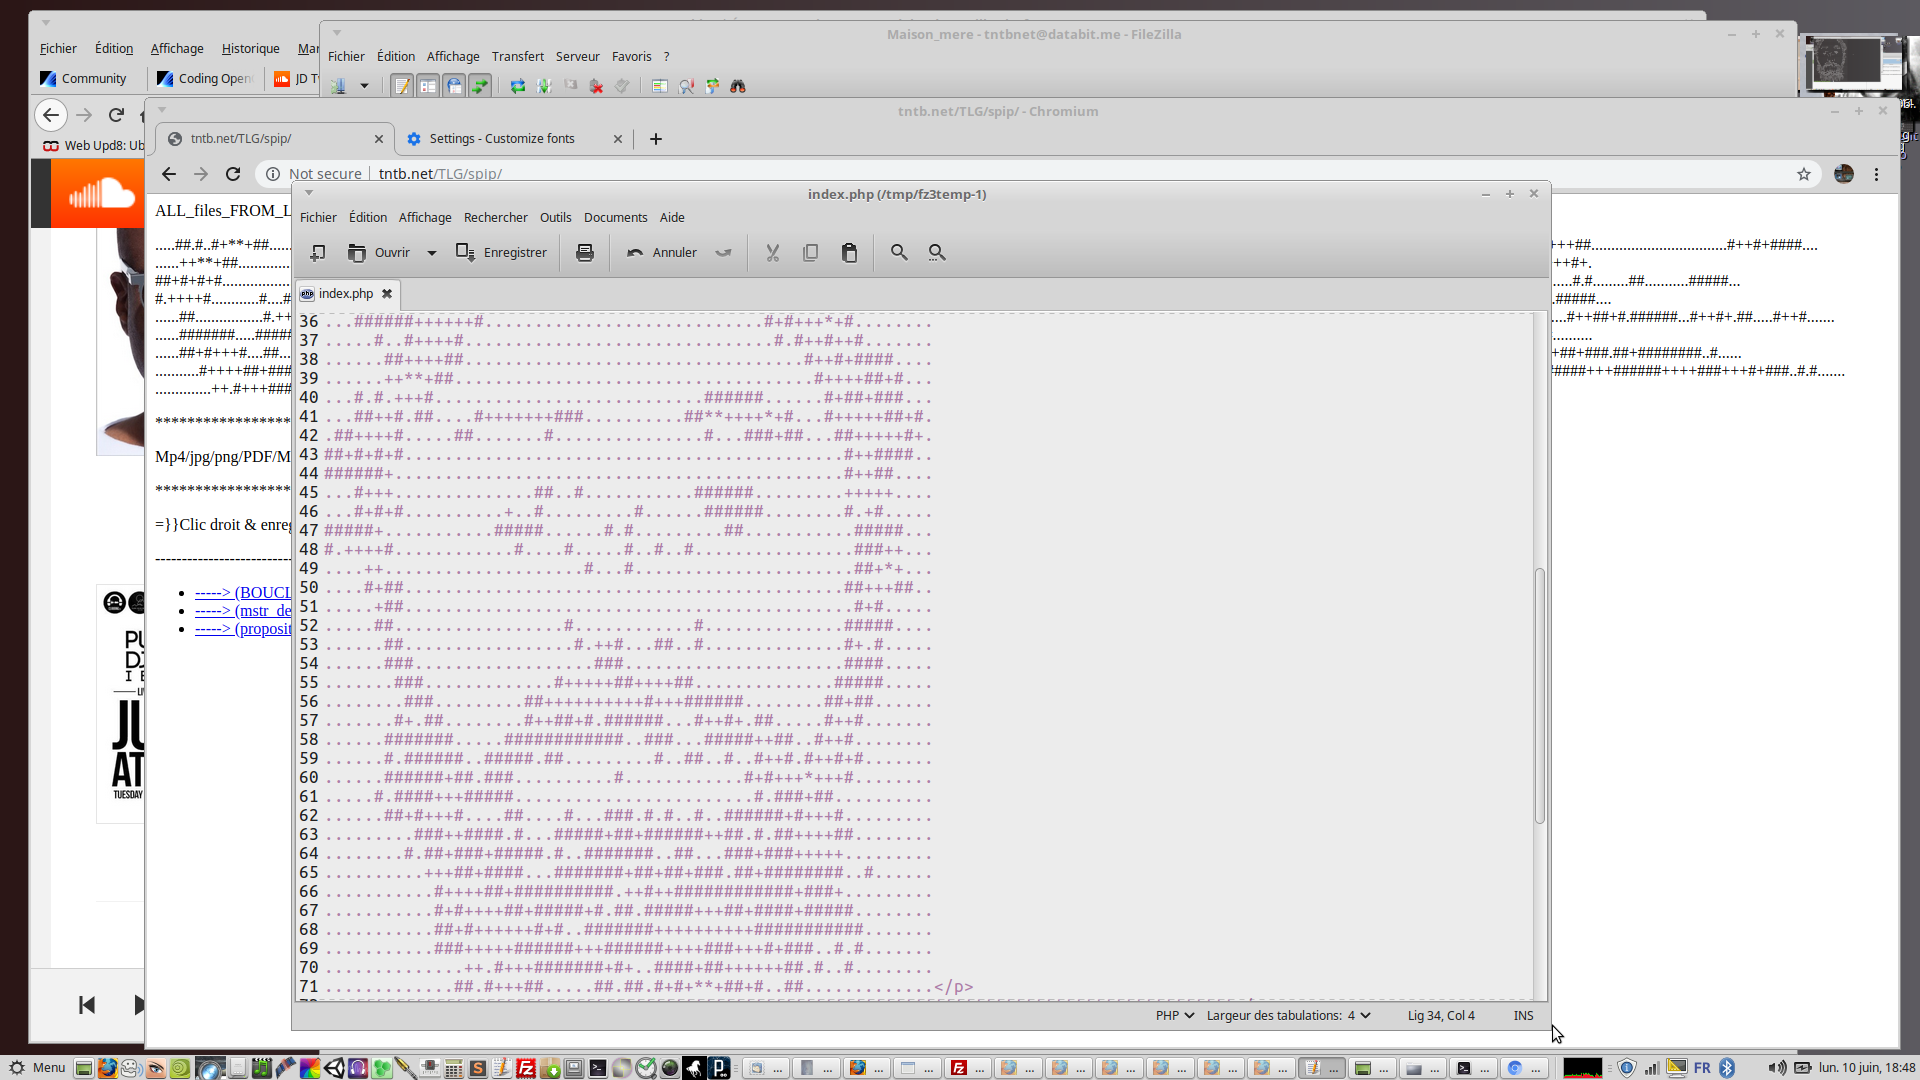Click the paste clipboard icon

coord(849,253)
